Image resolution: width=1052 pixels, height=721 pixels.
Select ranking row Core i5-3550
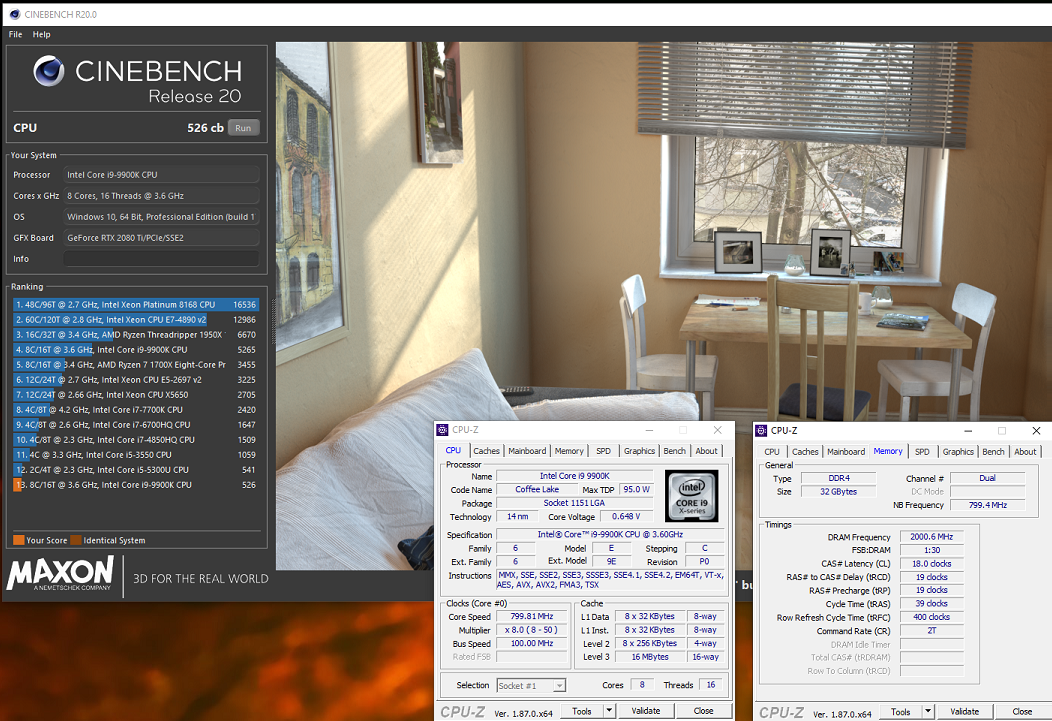click(x=136, y=455)
